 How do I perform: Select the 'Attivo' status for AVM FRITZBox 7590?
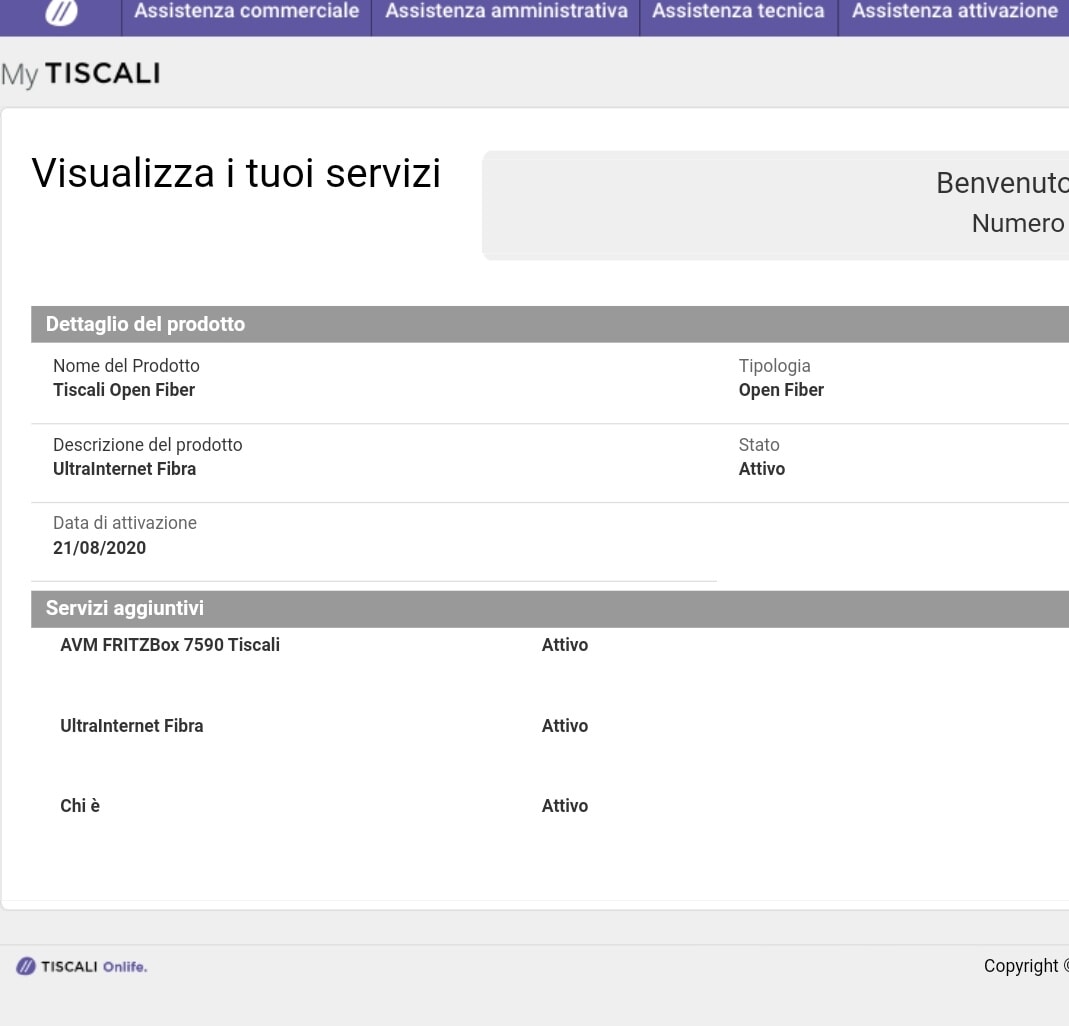tap(564, 645)
